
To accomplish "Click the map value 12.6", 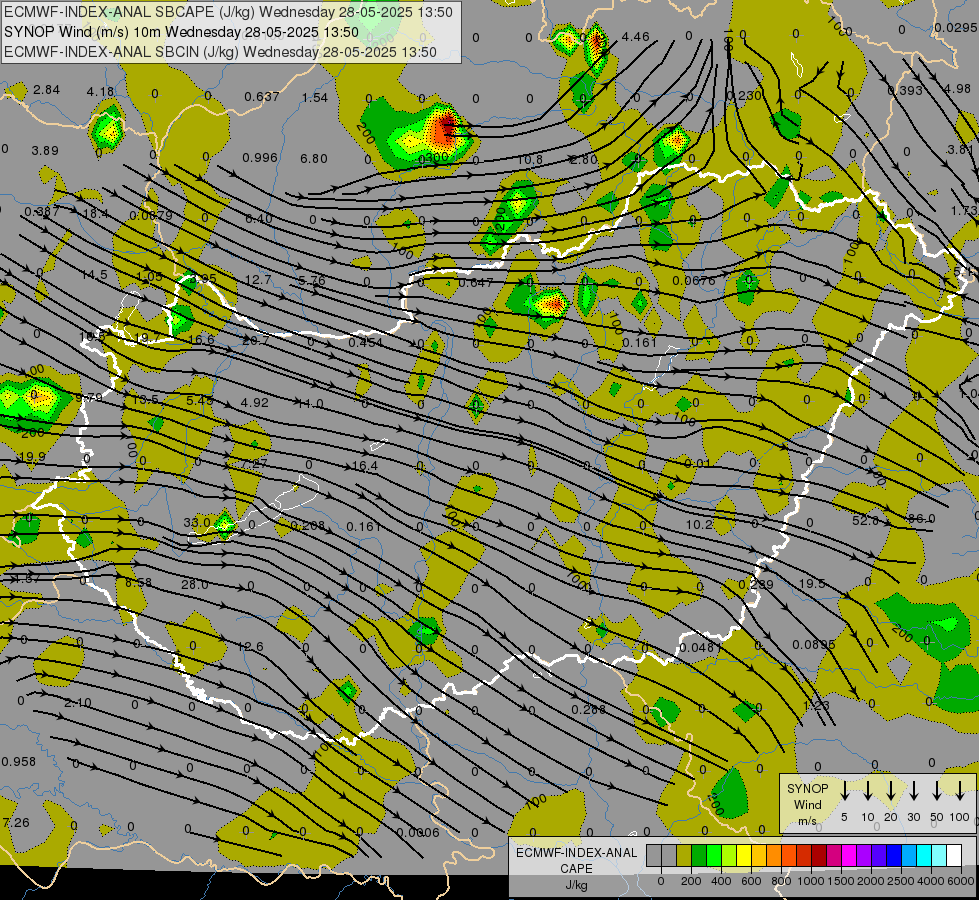I will click(250, 647).
